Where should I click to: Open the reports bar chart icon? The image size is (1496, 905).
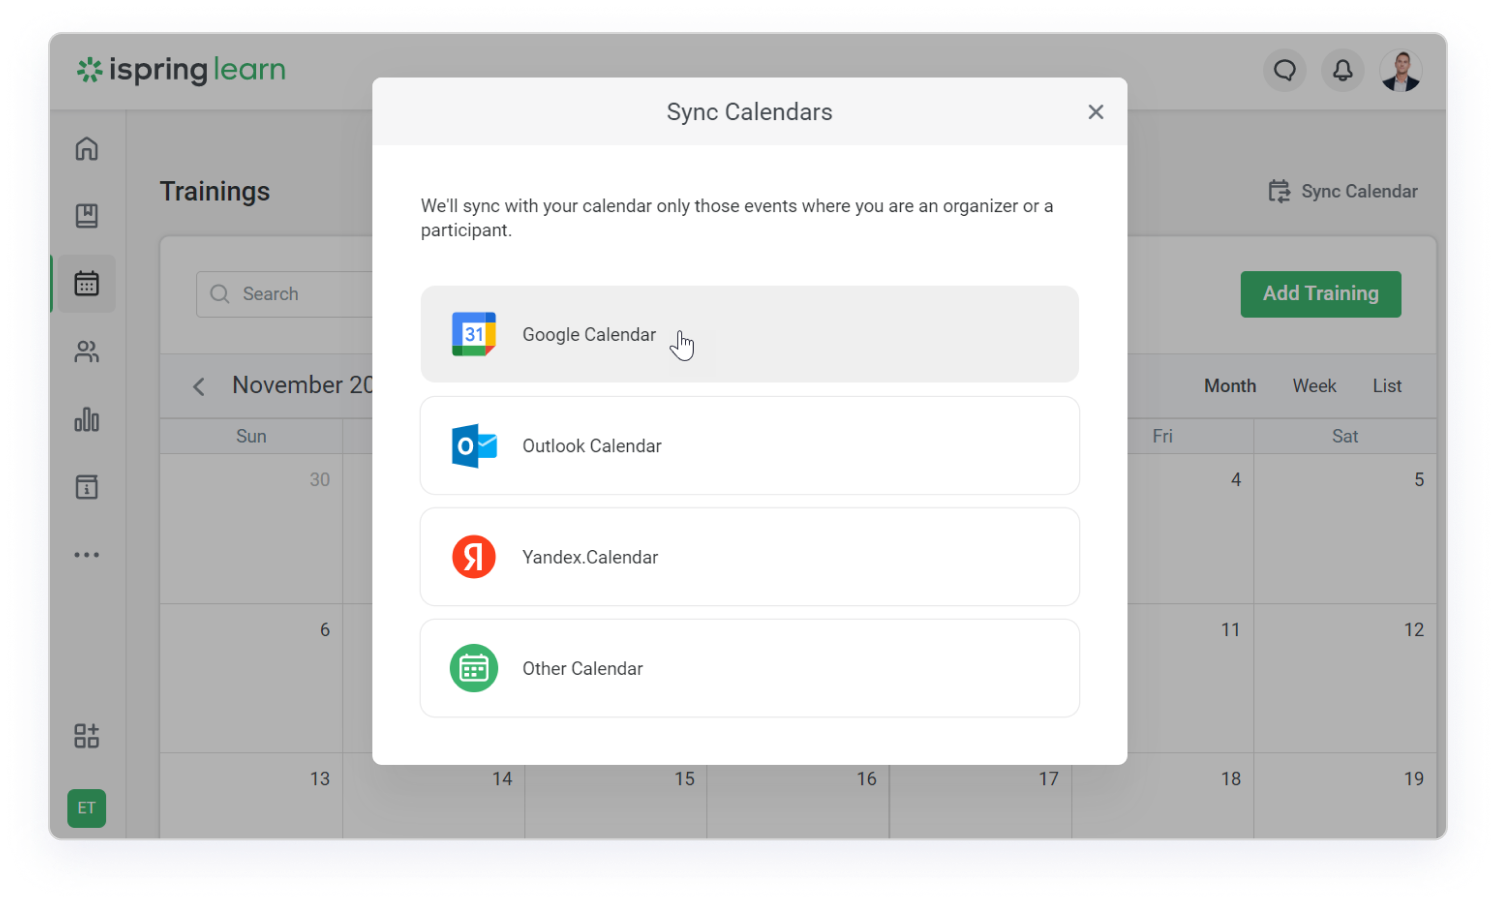87,419
